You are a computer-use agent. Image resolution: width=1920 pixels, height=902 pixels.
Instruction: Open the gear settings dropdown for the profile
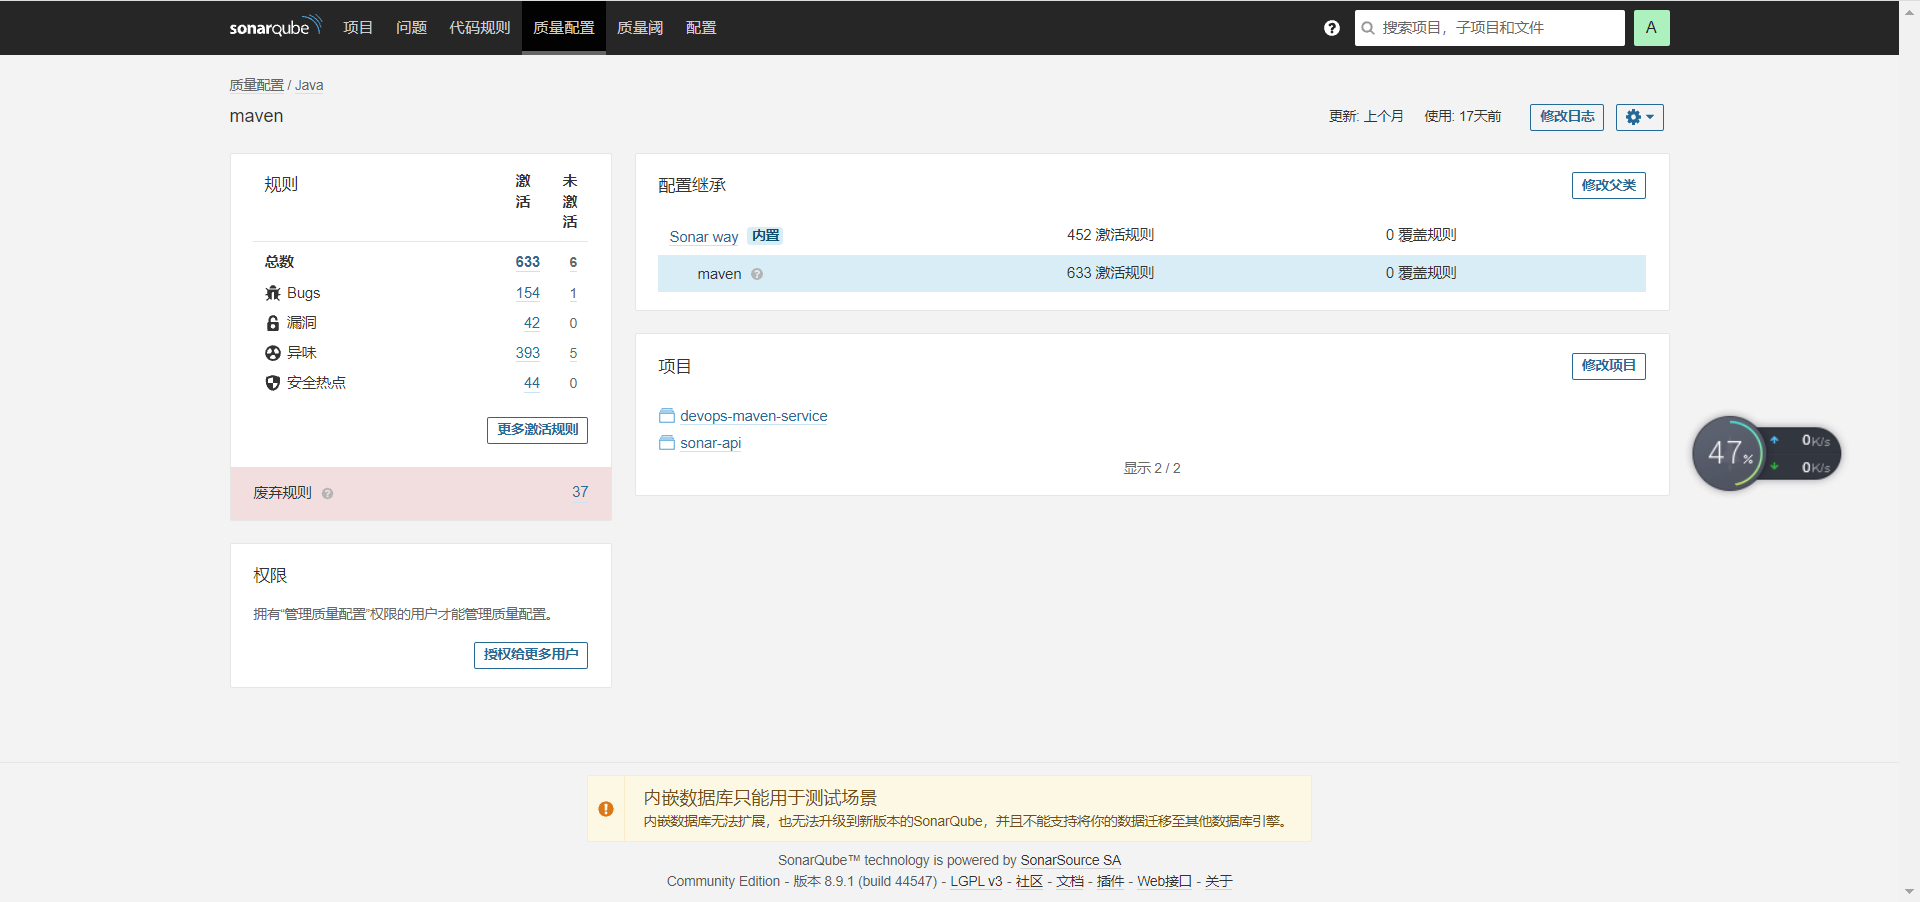[1638, 117]
